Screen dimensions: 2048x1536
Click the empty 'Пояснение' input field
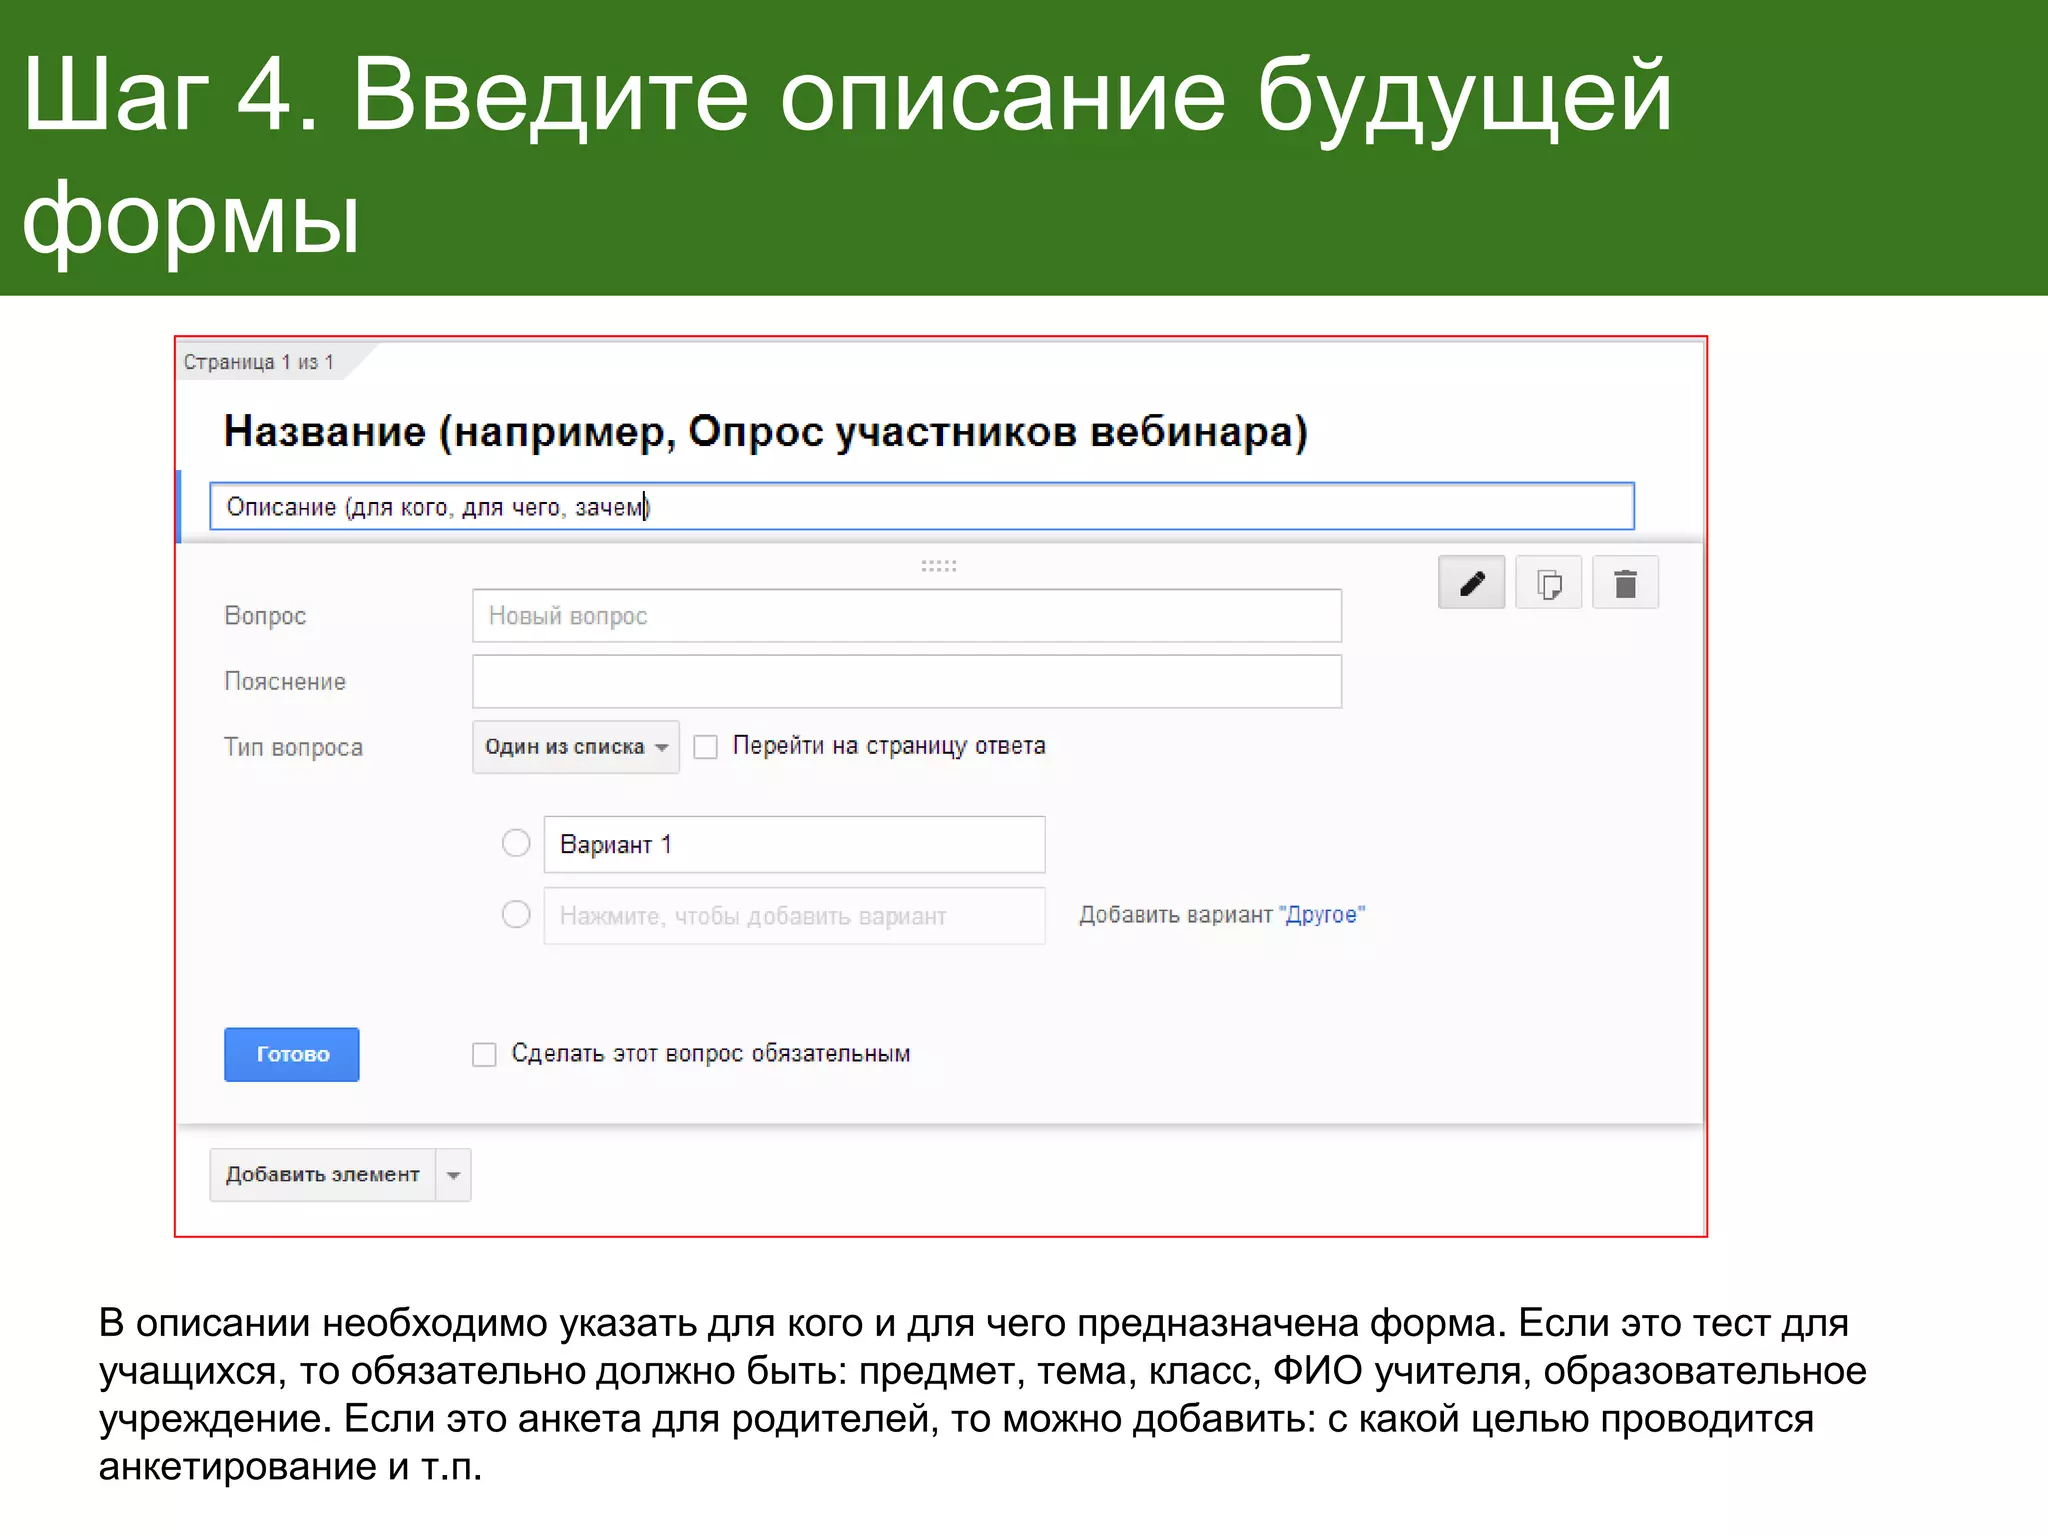[x=907, y=682]
